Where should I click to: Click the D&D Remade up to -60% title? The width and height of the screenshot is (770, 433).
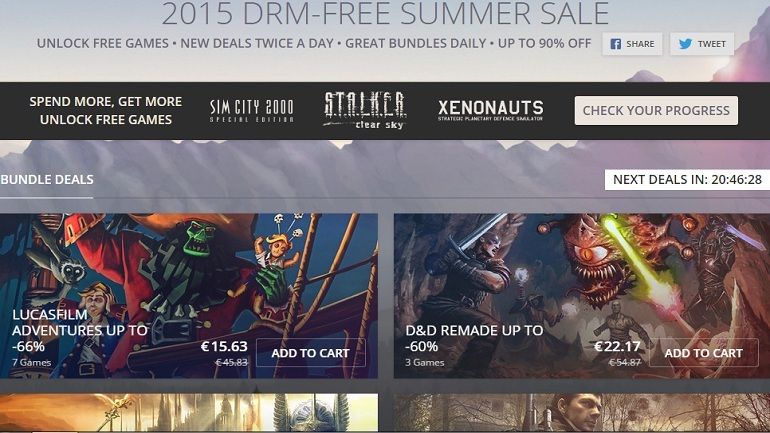click(x=474, y=338)
